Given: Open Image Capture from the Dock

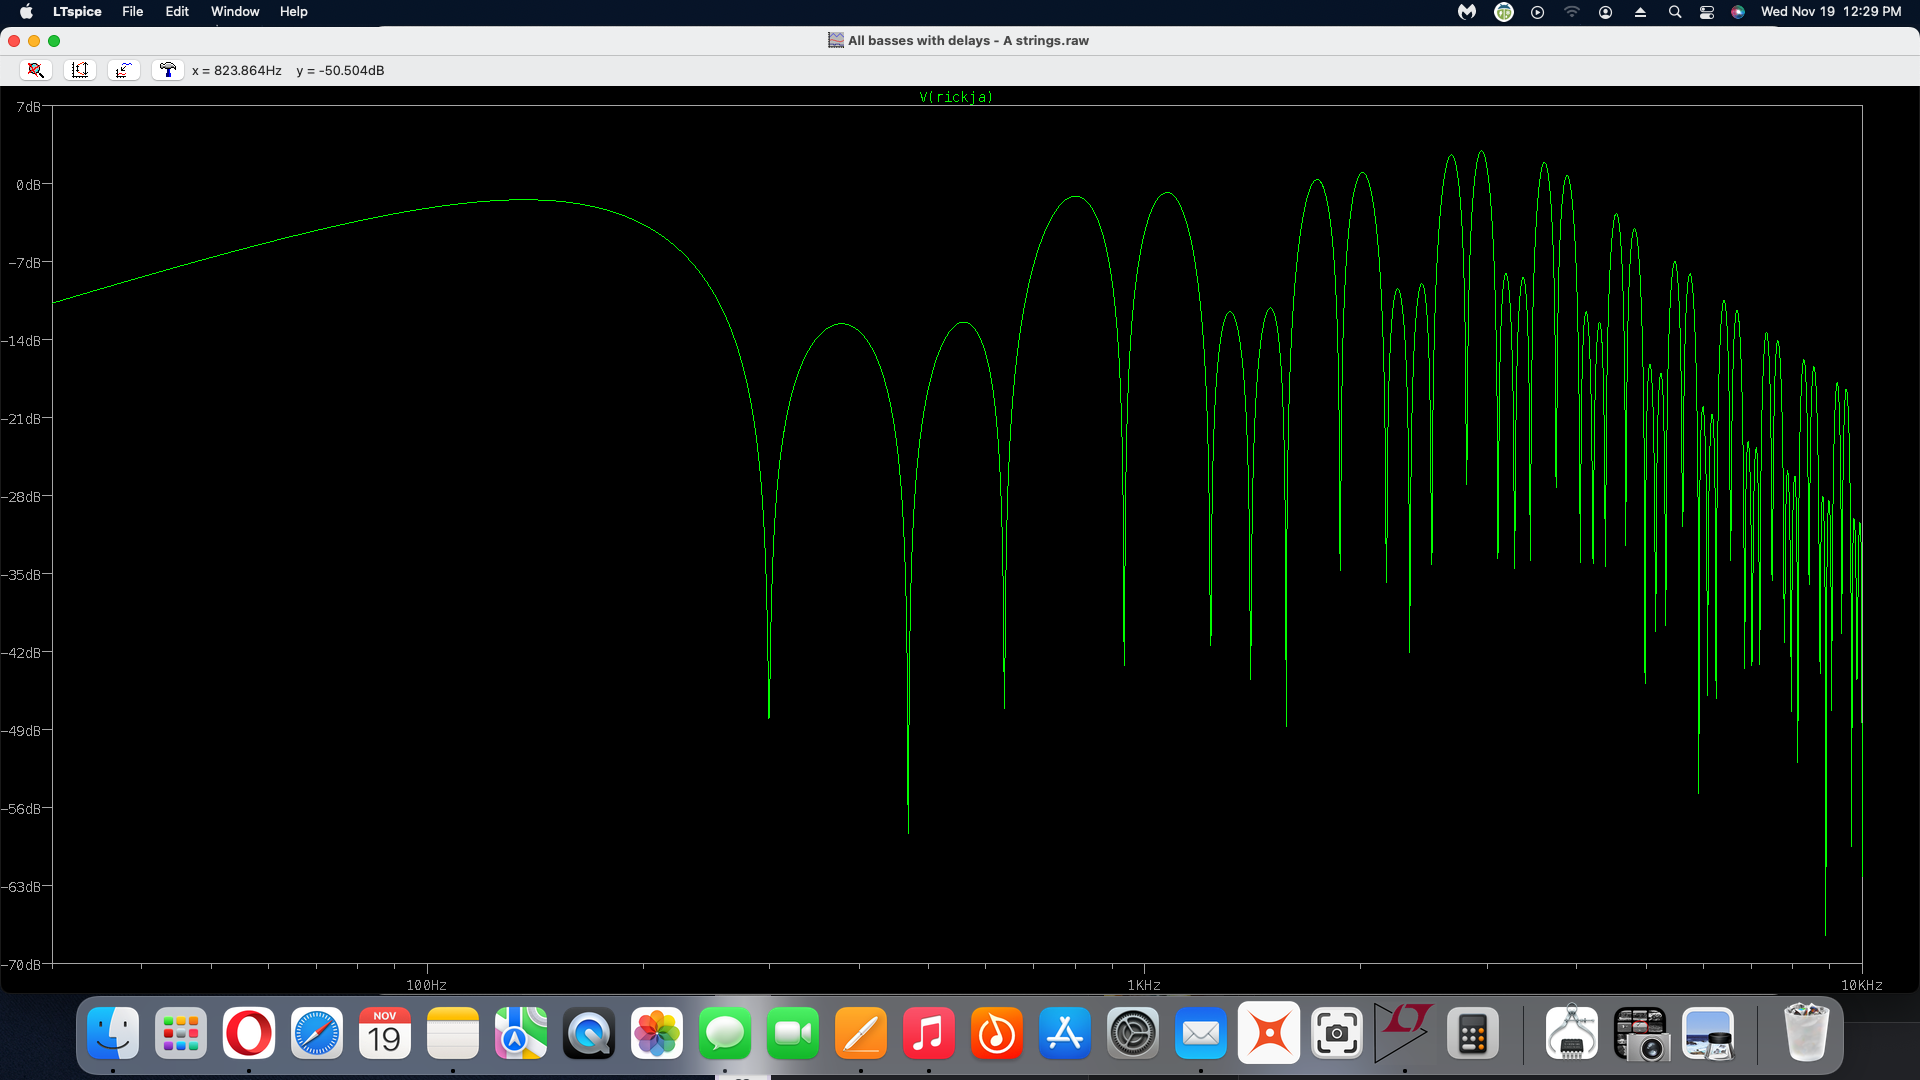Looking at the screenshot, I should pos(1640,1033).
